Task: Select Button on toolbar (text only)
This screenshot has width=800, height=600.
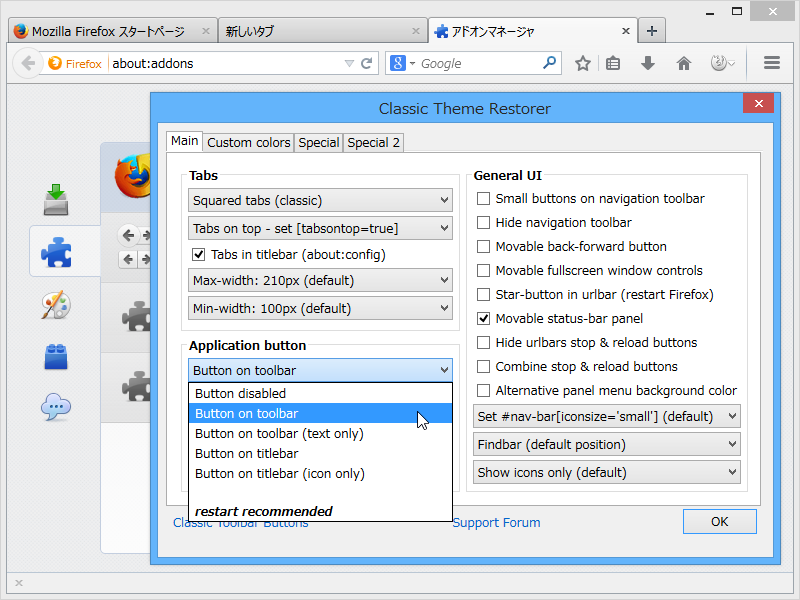Action: [320, 433]
